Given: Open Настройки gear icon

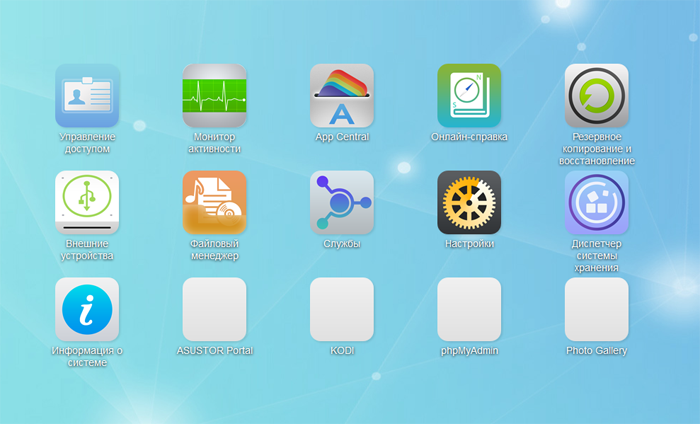Looking at the screenshot, I should [469, 202].
